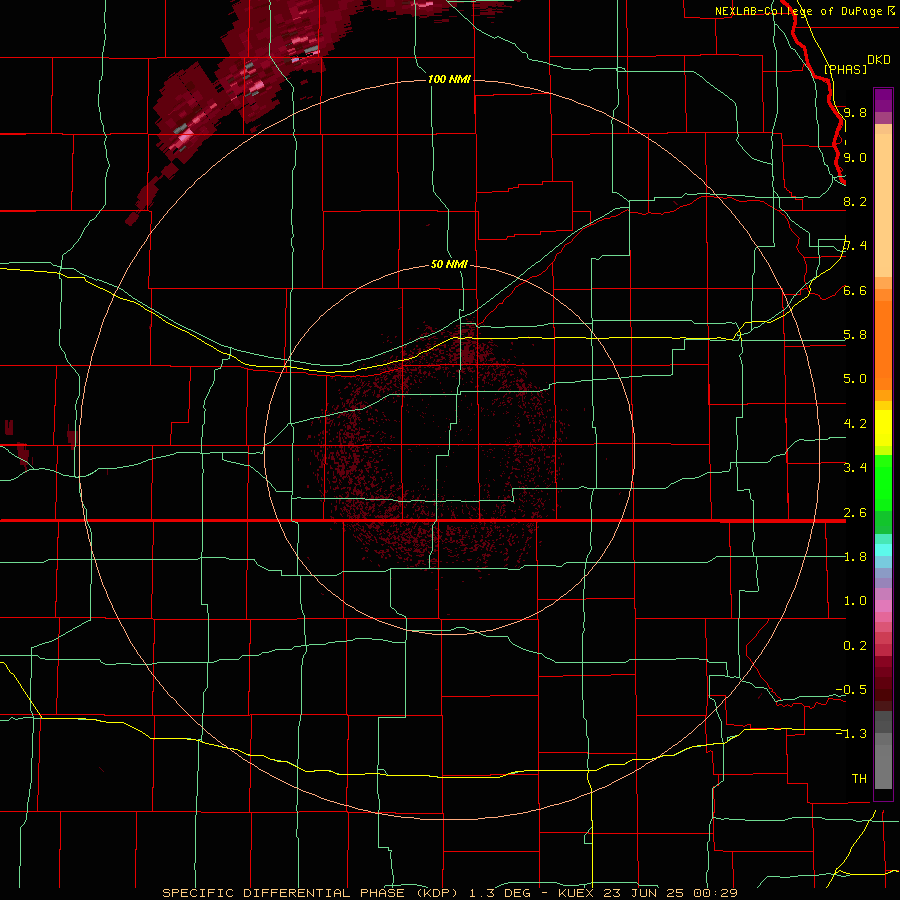Click the -0.5 color scale value

pos(851,690)
